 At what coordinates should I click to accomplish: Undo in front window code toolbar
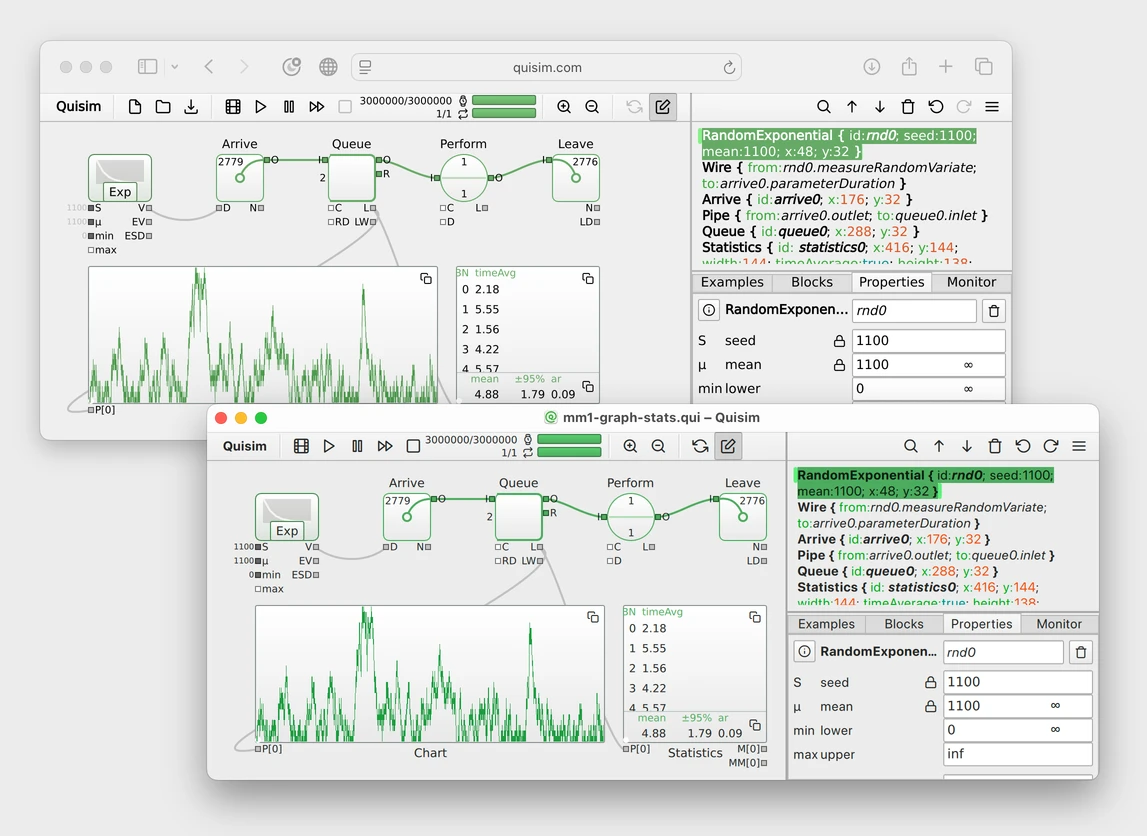click(x=1023, y=446)
